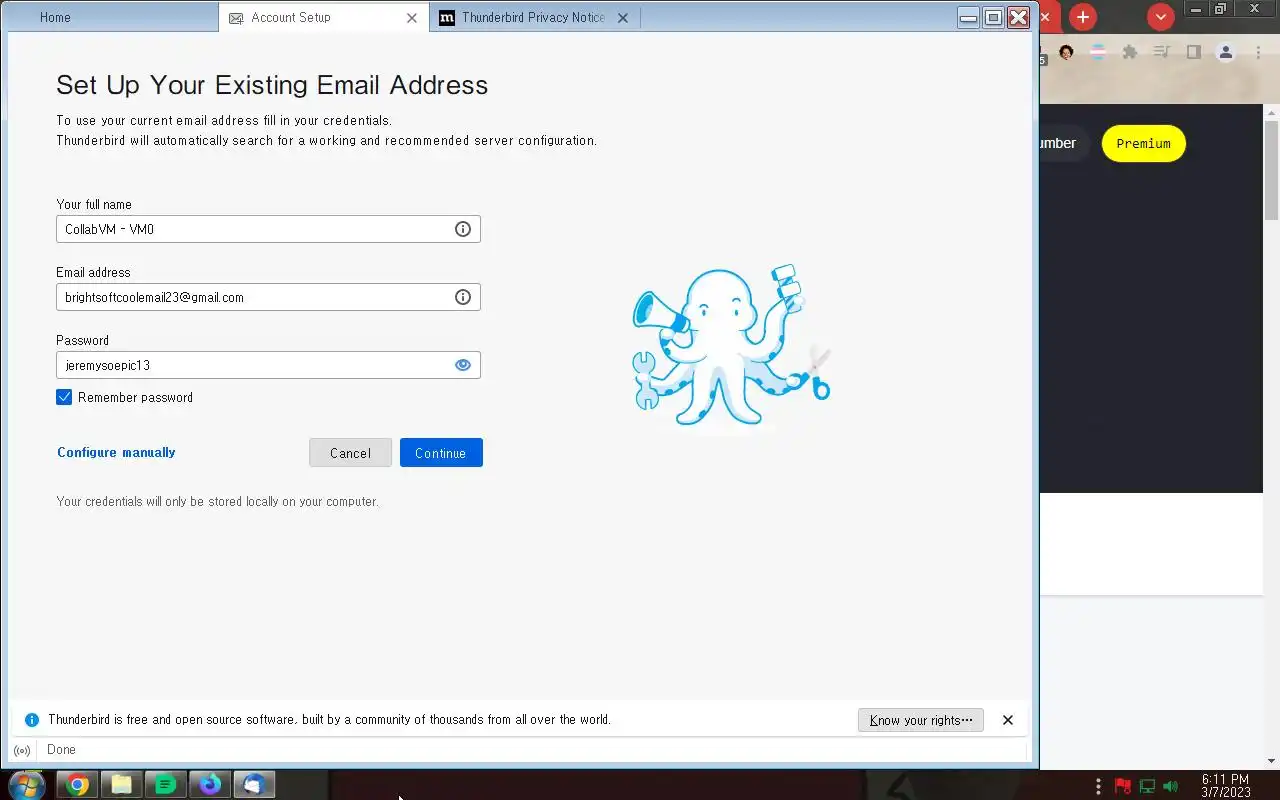Click the taskbar clock showing 6:11 PM

pyautogui.click(x=1225, y=786)
